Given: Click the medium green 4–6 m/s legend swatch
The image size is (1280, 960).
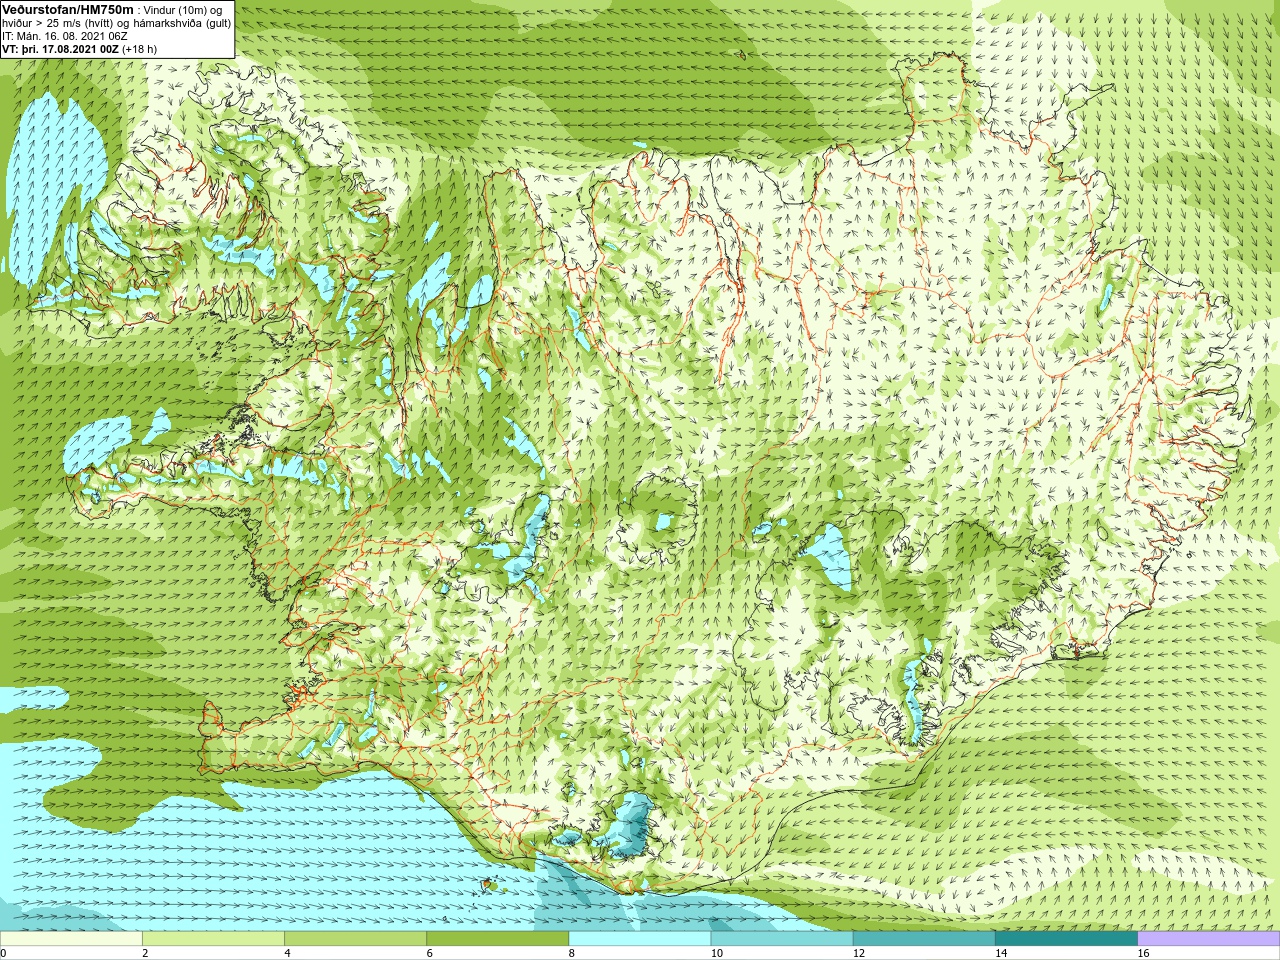Looking at the screenshot, I should 355,939.
